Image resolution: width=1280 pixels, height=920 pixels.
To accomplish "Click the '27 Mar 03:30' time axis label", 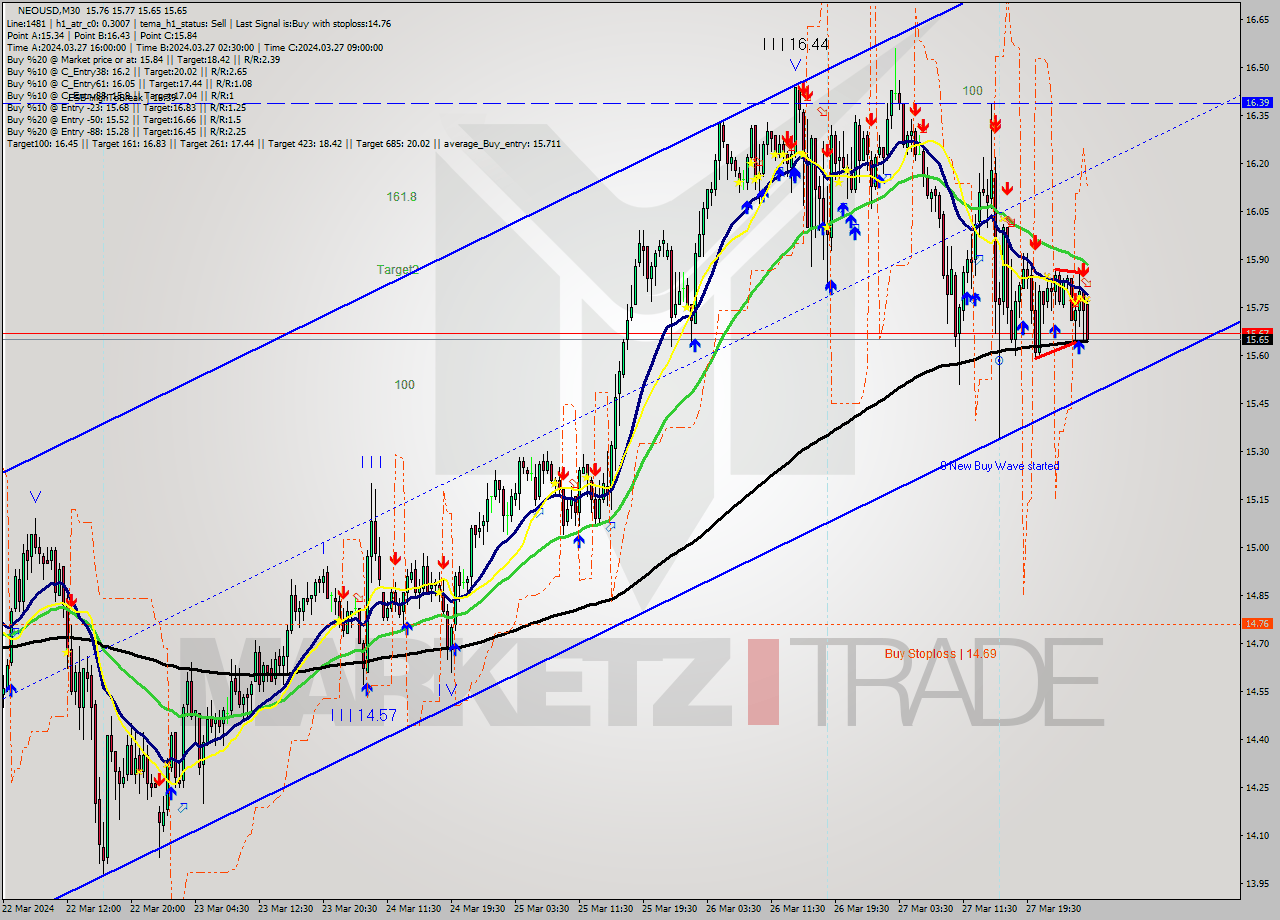I will (x=927, y=909).
